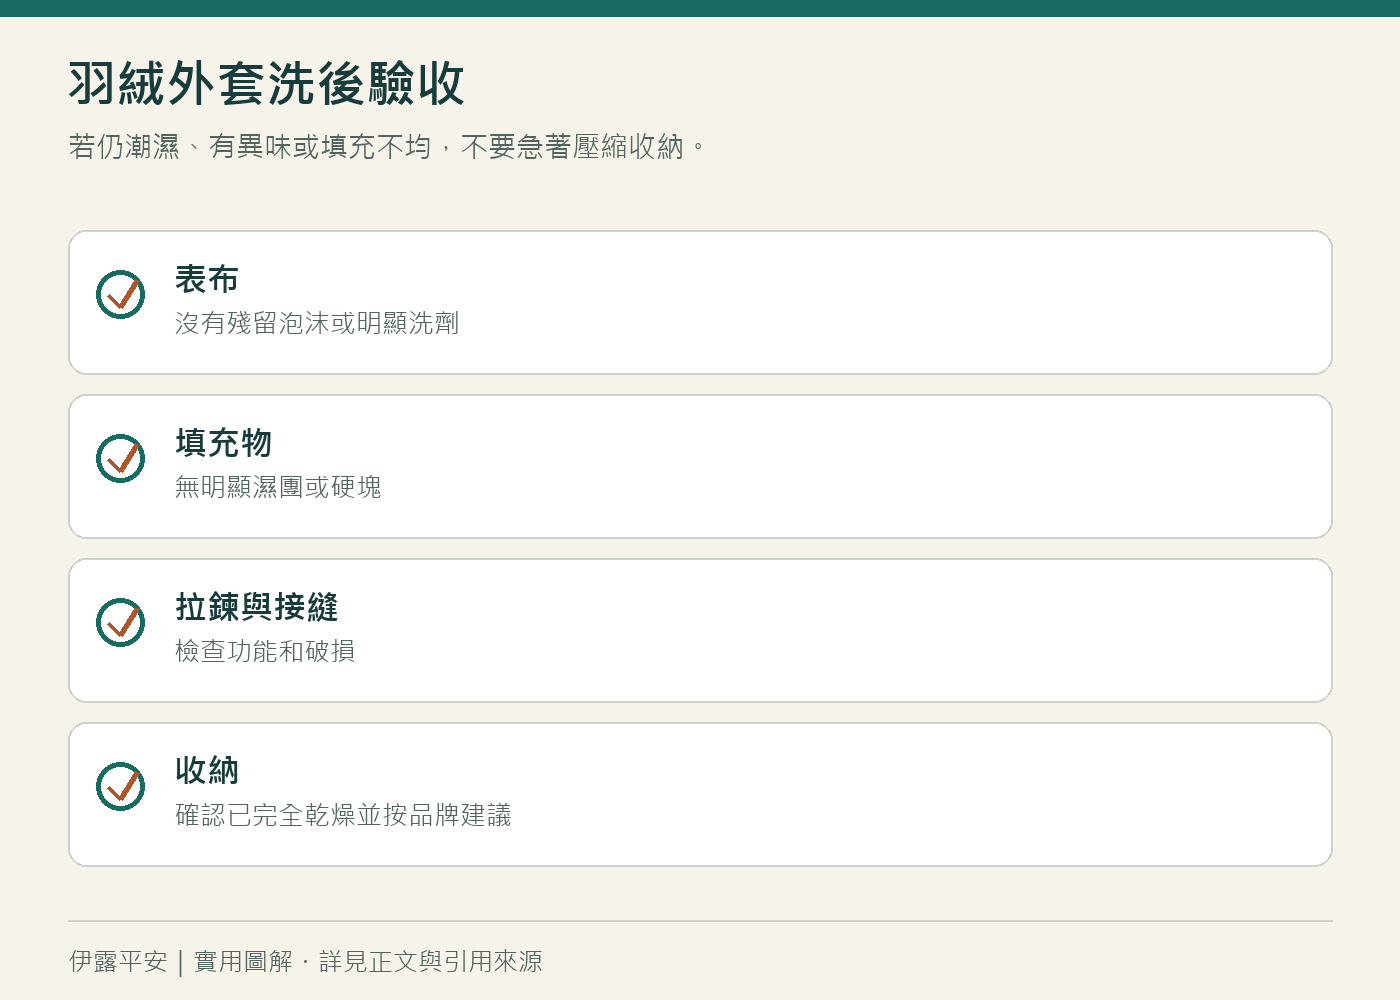This screenshot has height=1000, width=1400.
Task: Click the footer text 詳見正文與引用來源
Action: click(x=431, y=962)
